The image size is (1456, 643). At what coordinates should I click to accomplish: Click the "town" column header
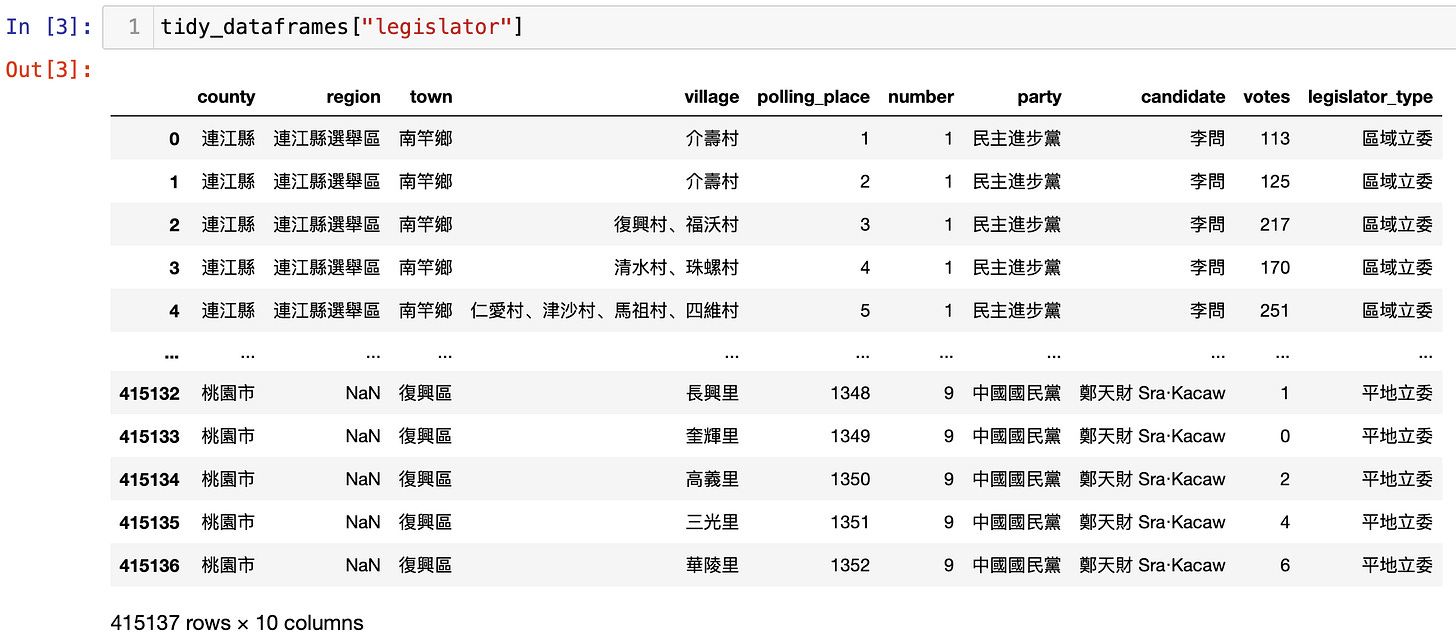431,97
